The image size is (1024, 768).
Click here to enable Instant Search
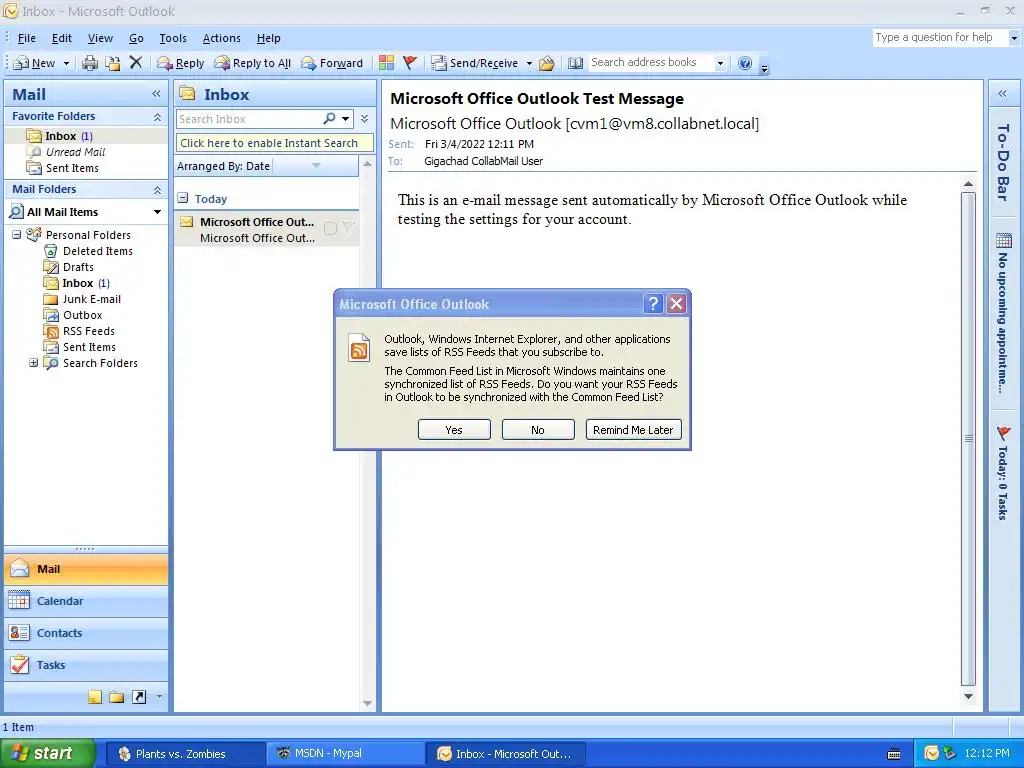click(274, 143)
